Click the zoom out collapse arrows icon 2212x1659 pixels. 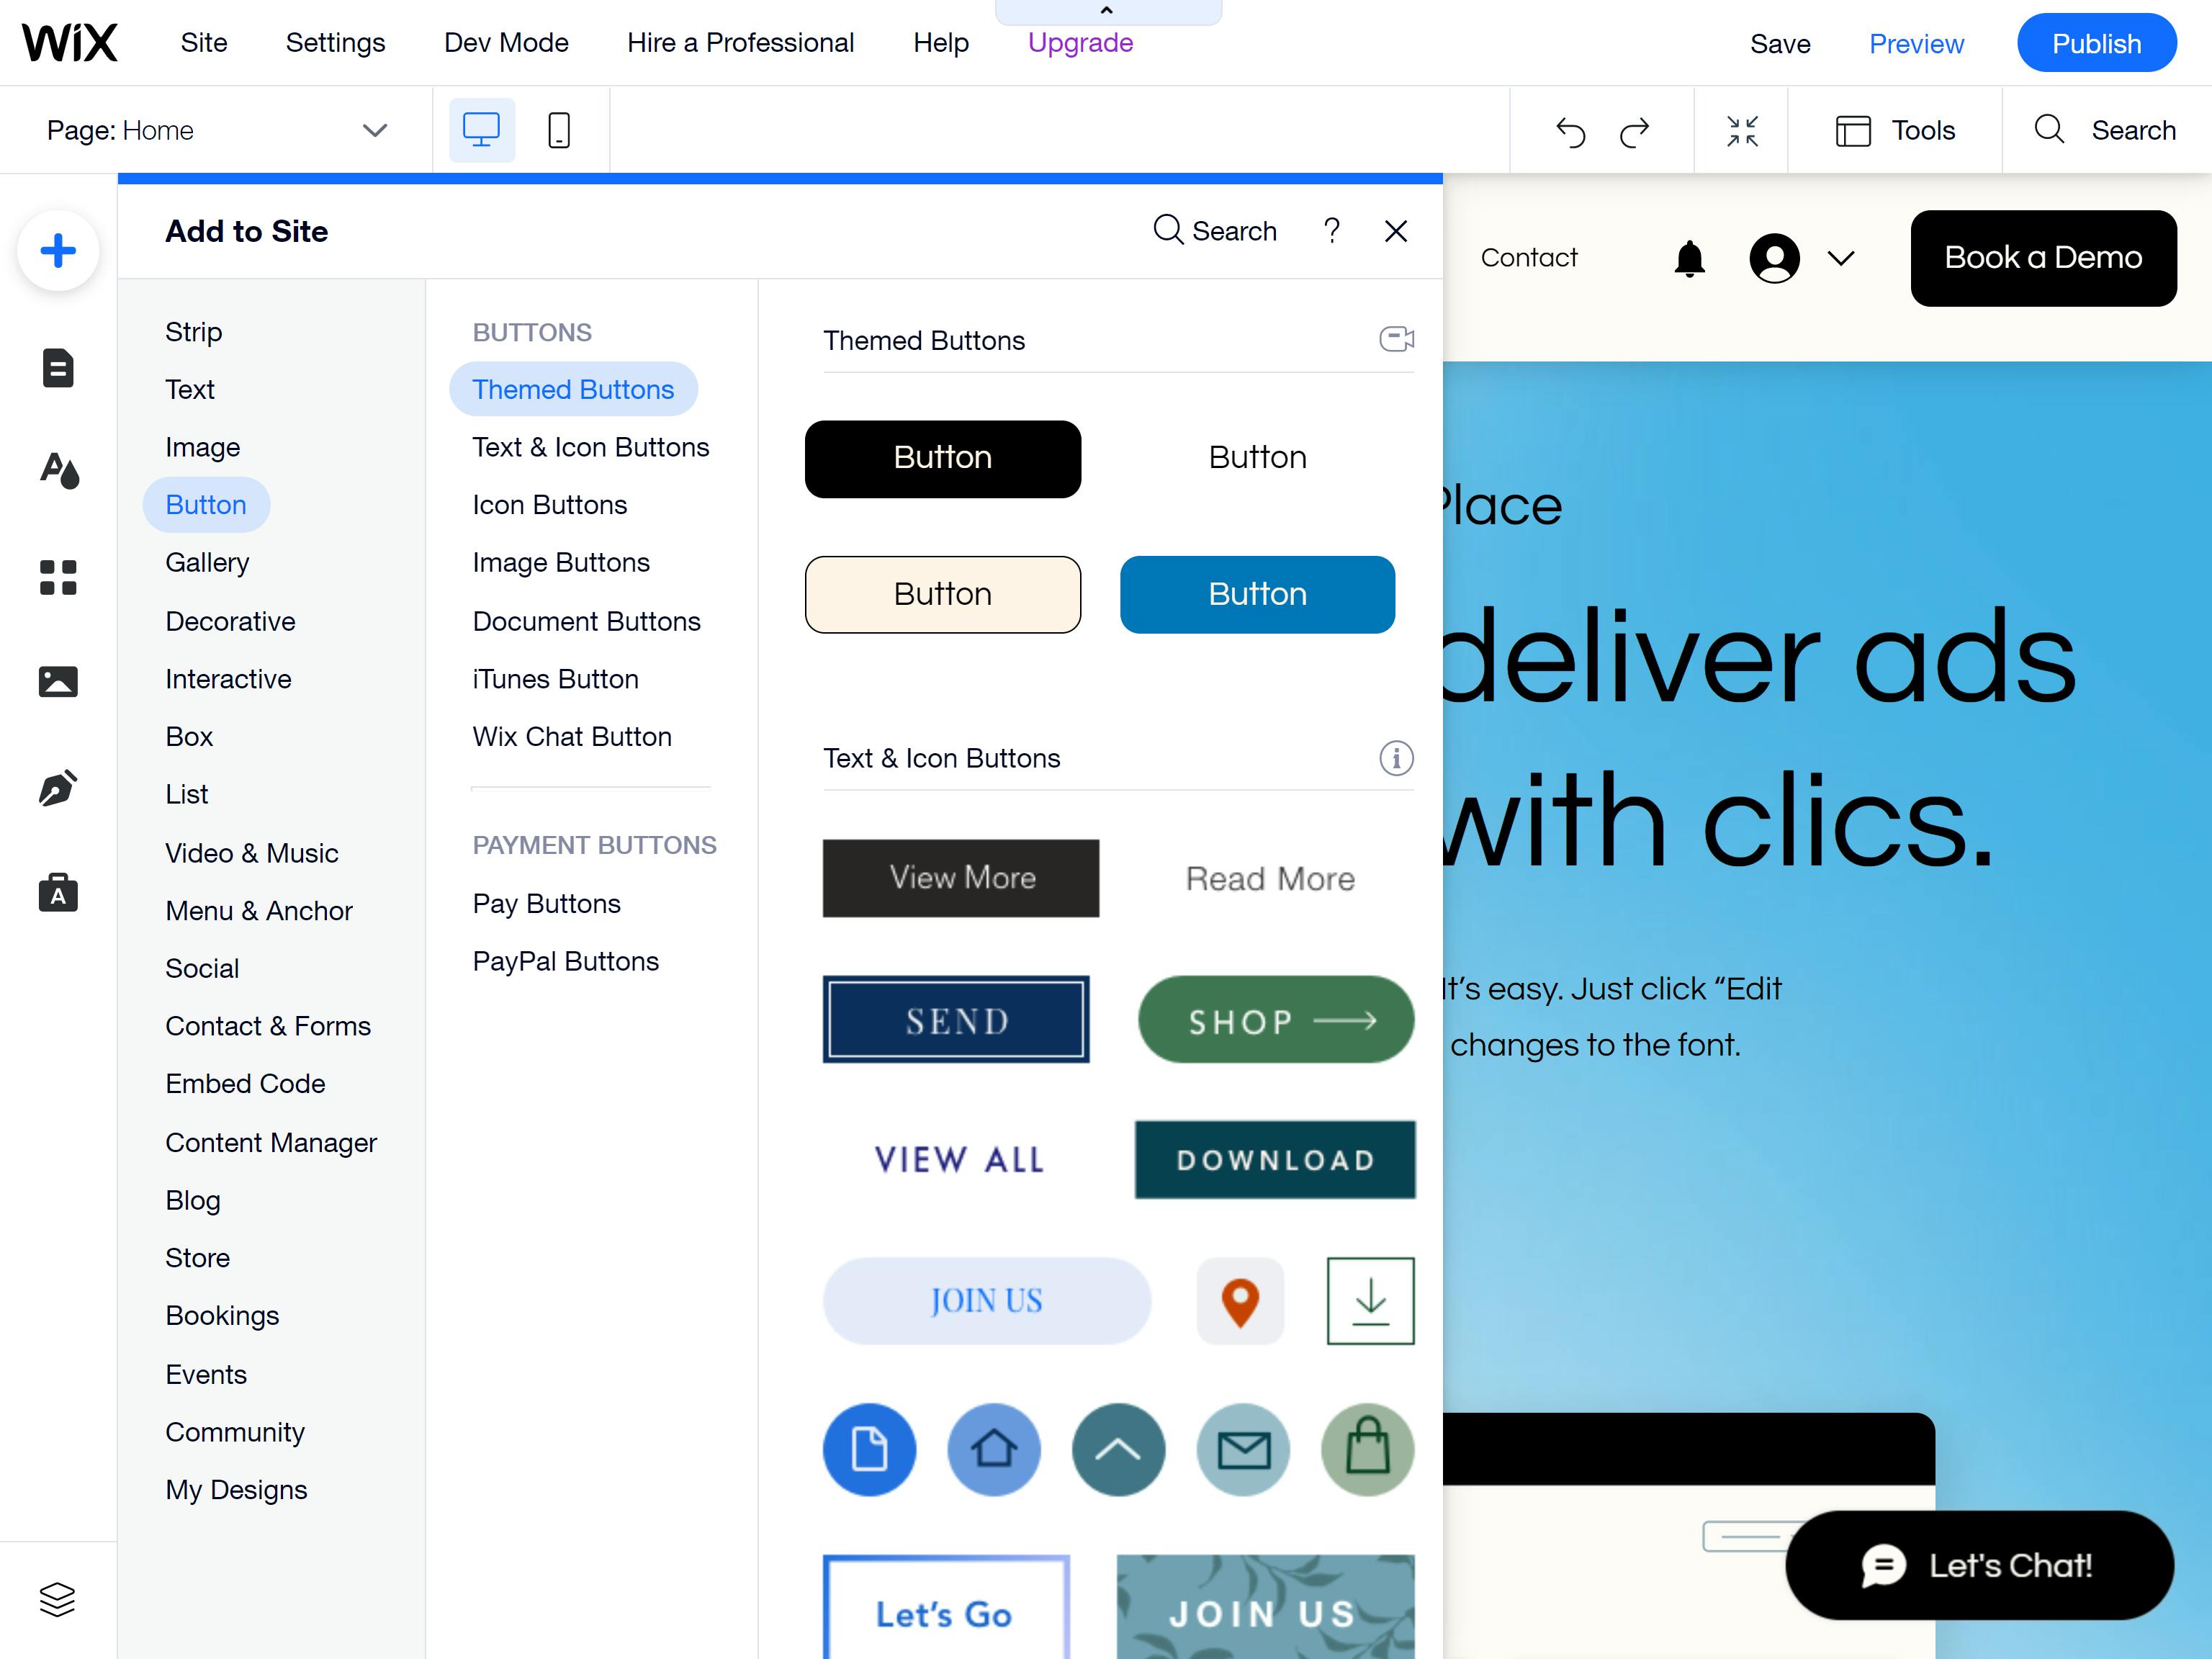pos(1742,131)
